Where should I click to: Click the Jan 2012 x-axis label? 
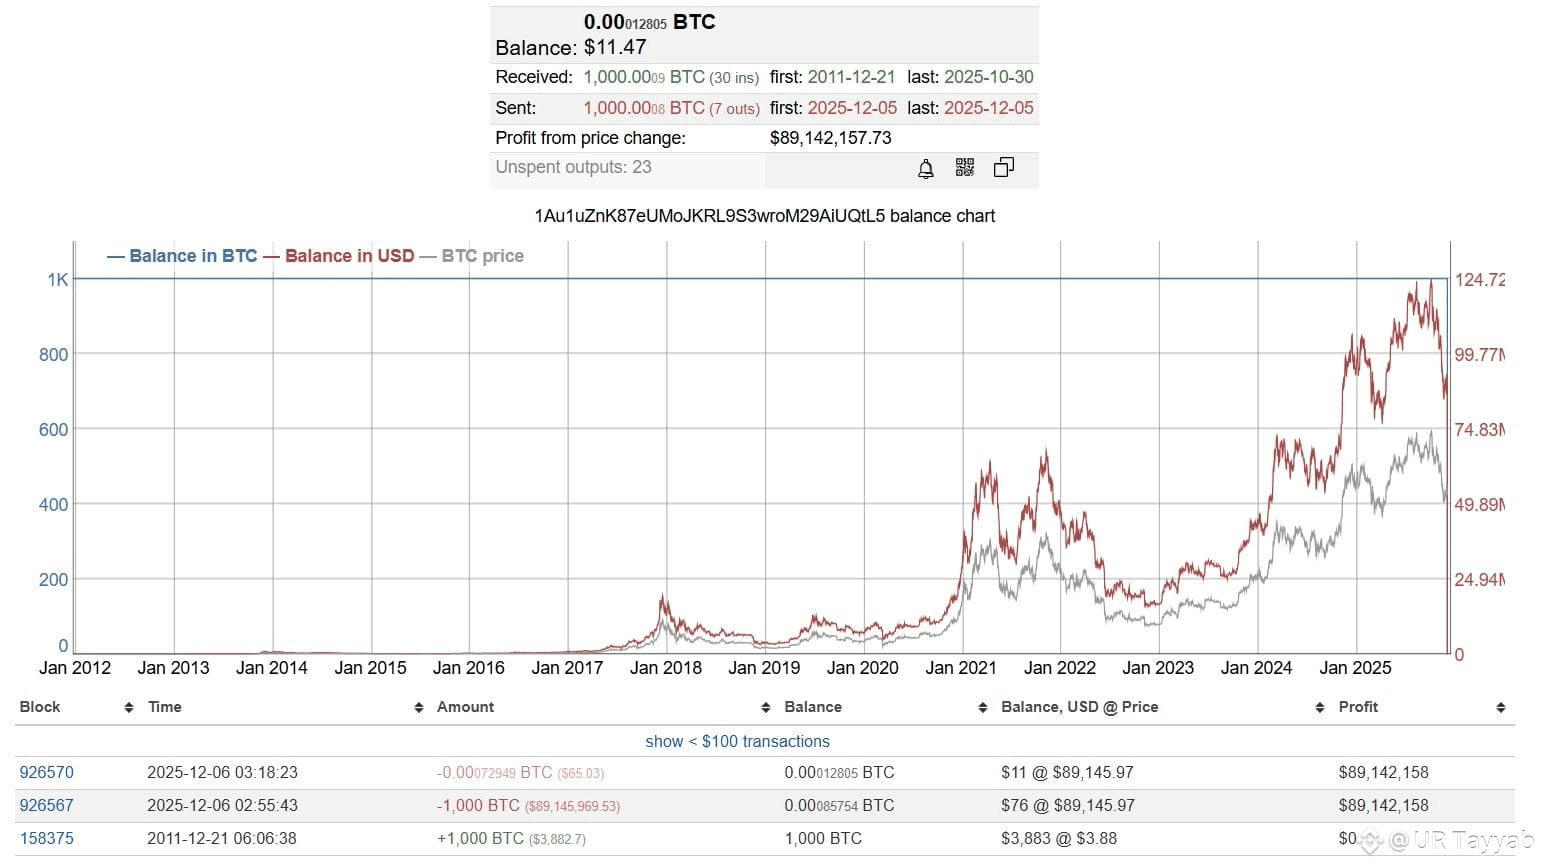tap(75, 668)
